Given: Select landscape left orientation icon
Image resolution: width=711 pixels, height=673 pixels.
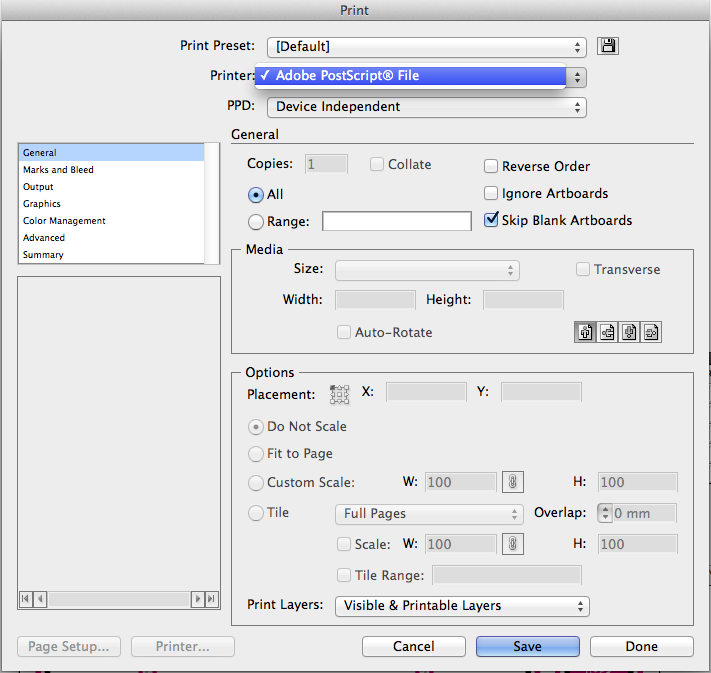Looking at the screenshot, I should [607, 333].
